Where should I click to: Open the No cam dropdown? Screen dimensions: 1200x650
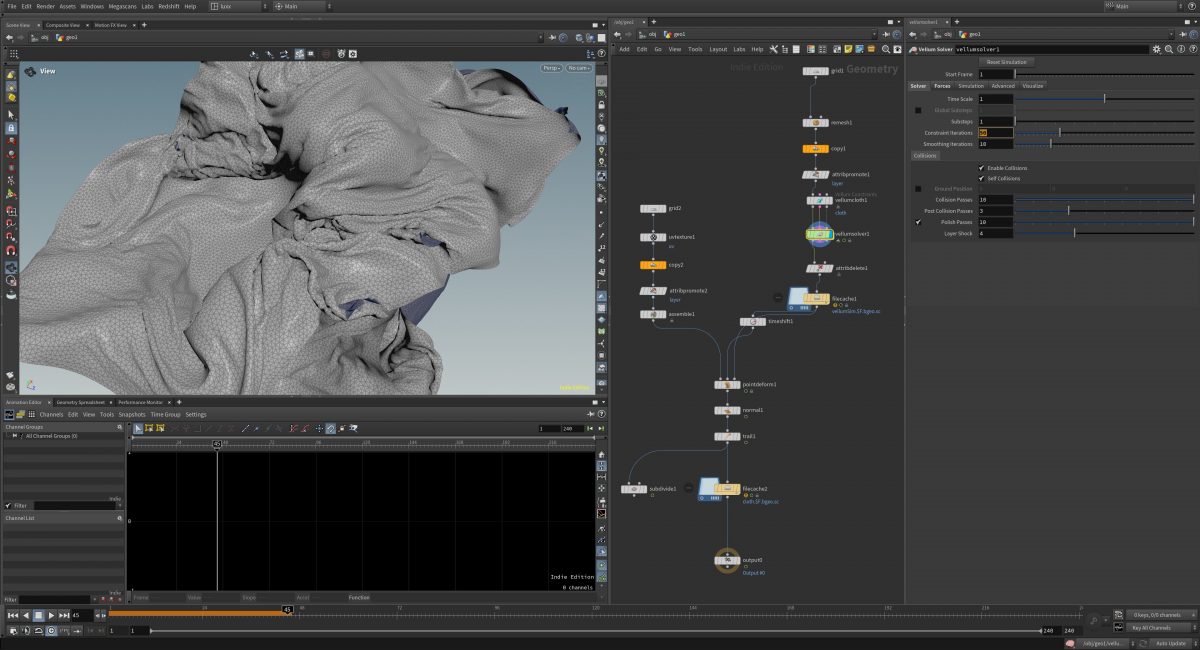pyautogui.click(x=579, y=68)
